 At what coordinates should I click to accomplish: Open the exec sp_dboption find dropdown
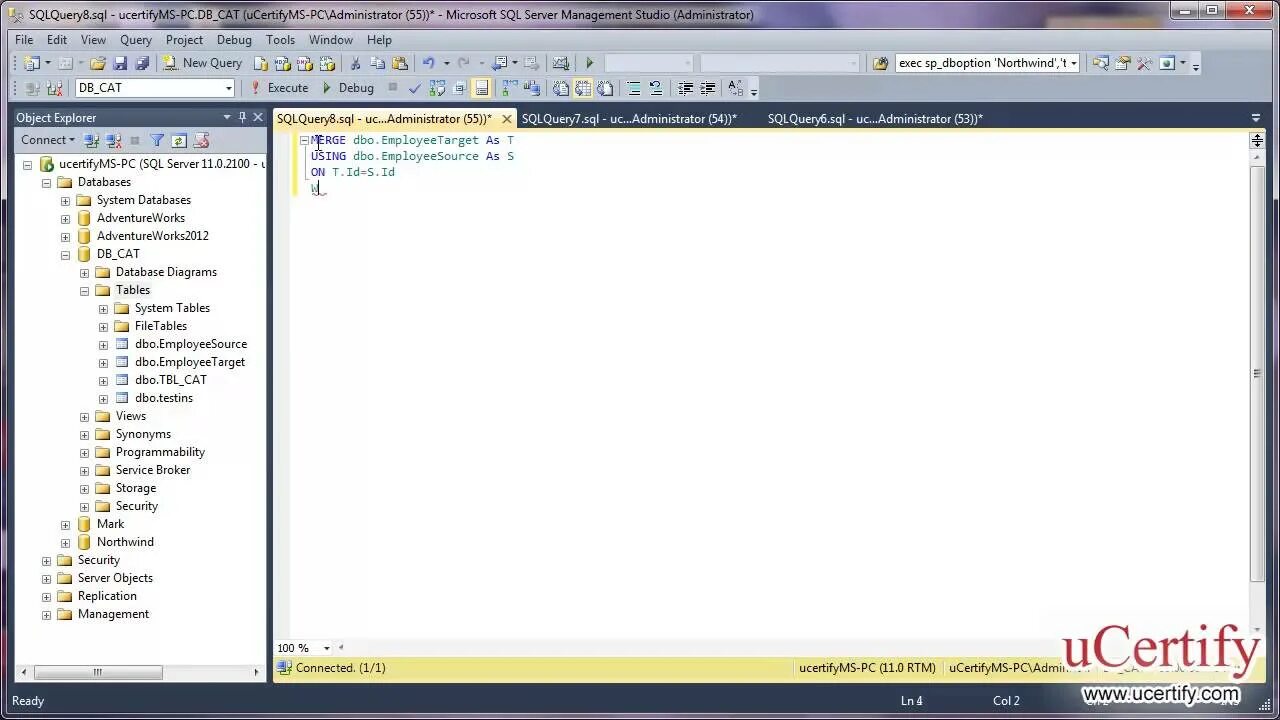(x=1074, y=63)
